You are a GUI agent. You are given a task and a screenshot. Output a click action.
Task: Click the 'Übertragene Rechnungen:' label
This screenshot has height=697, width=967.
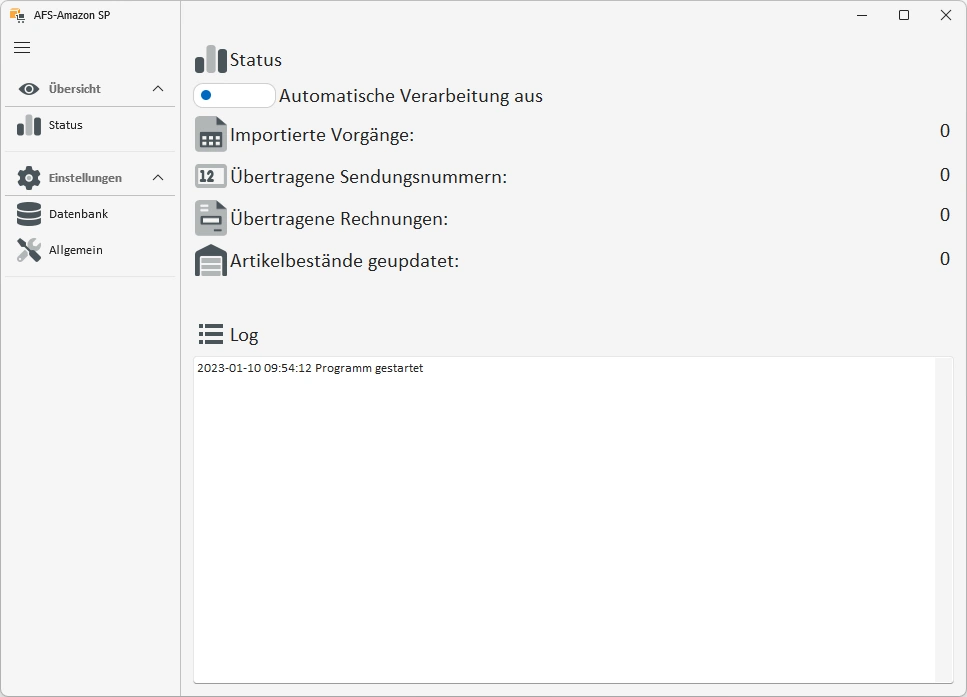coord(339,219)
